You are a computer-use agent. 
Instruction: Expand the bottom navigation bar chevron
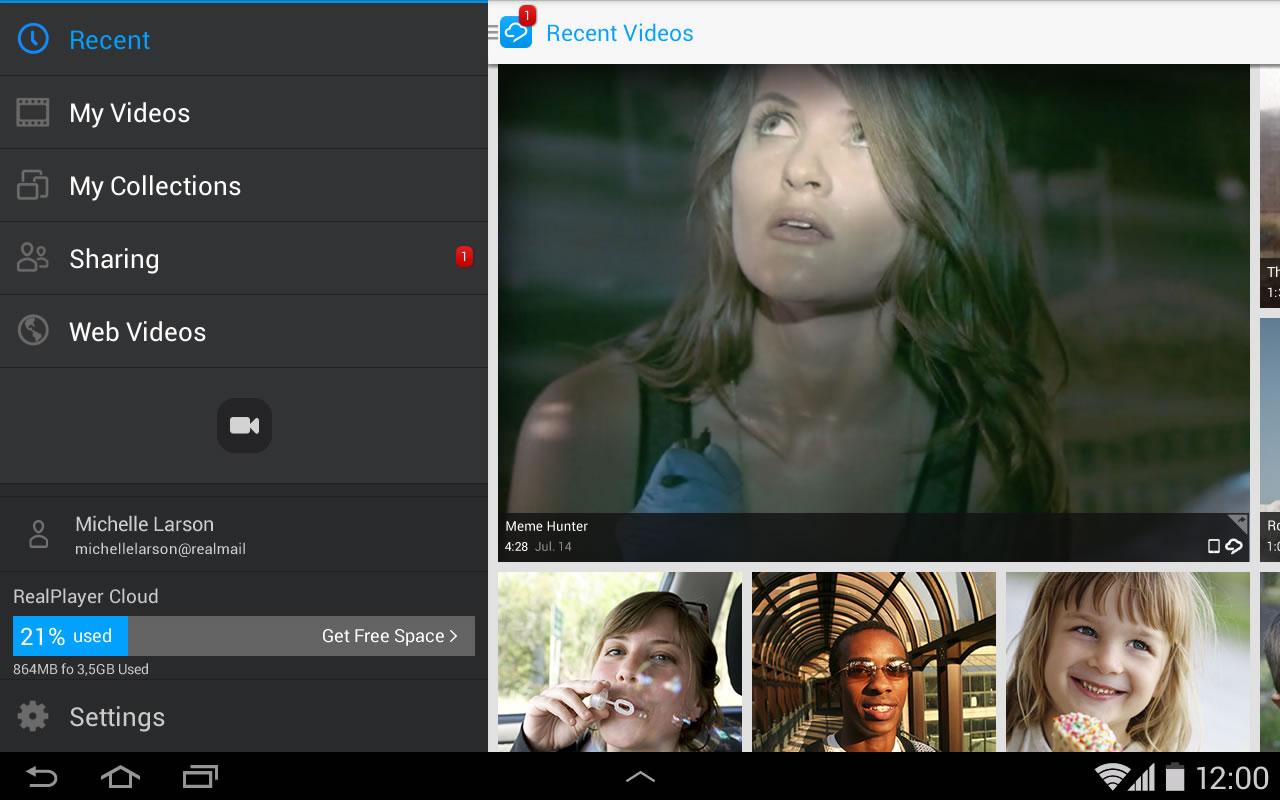[x=640, y=776]
